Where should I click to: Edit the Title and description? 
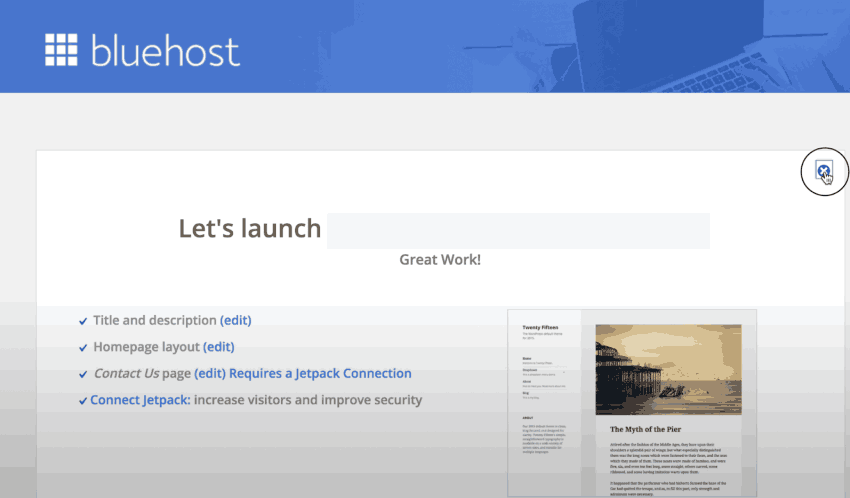235,320
